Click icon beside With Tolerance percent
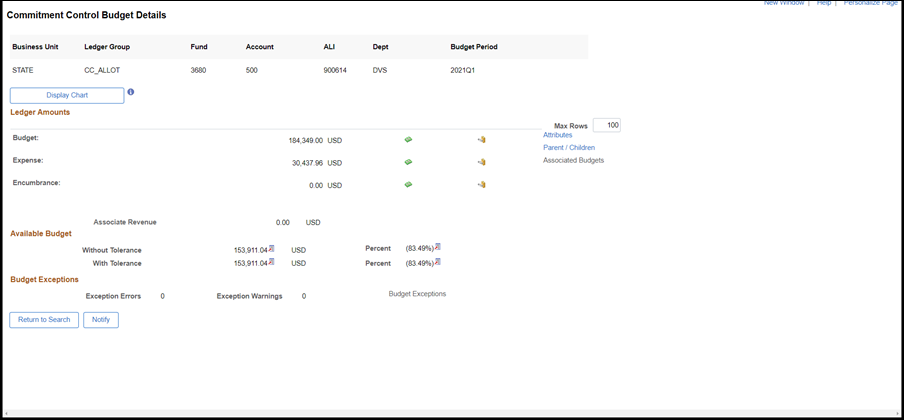Viewport: 904px width, 420px height. [438, 262]
